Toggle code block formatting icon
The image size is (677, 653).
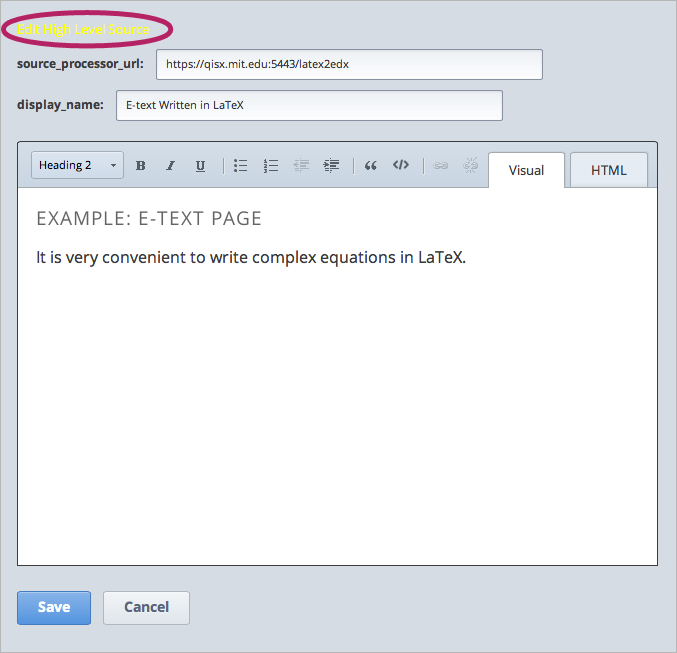(x=401, y=166)
